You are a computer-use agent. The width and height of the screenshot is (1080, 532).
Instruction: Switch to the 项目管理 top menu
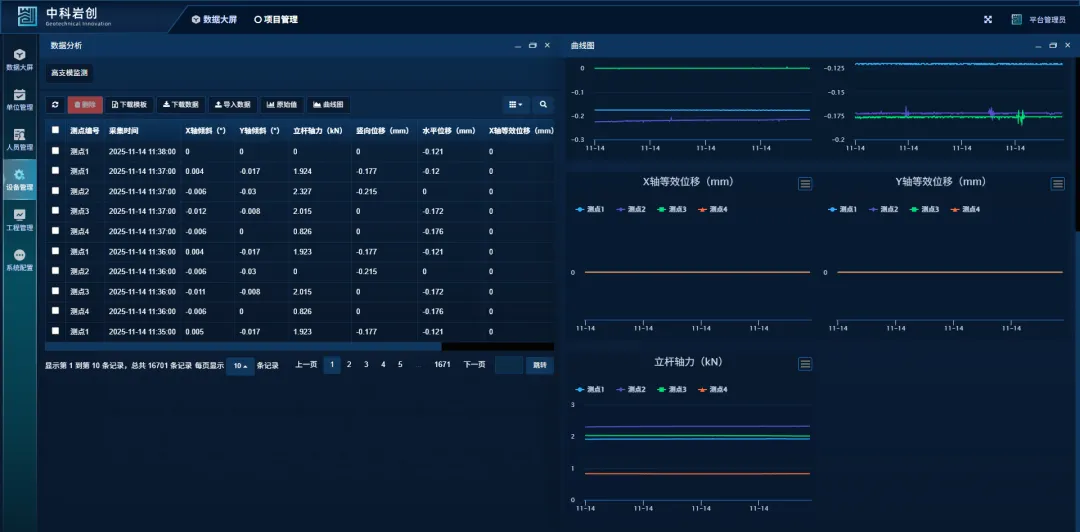tap(276, 19)
